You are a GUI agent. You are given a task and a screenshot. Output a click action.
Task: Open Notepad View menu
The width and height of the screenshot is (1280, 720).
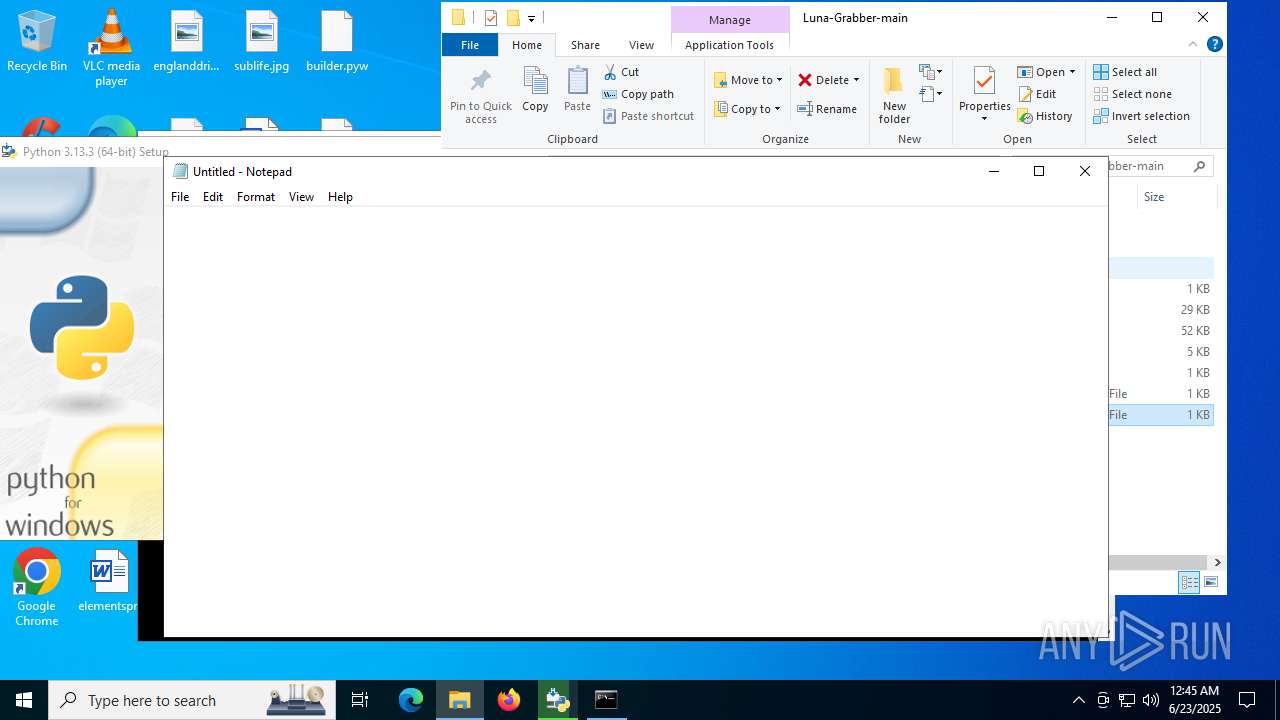[301, 197]
